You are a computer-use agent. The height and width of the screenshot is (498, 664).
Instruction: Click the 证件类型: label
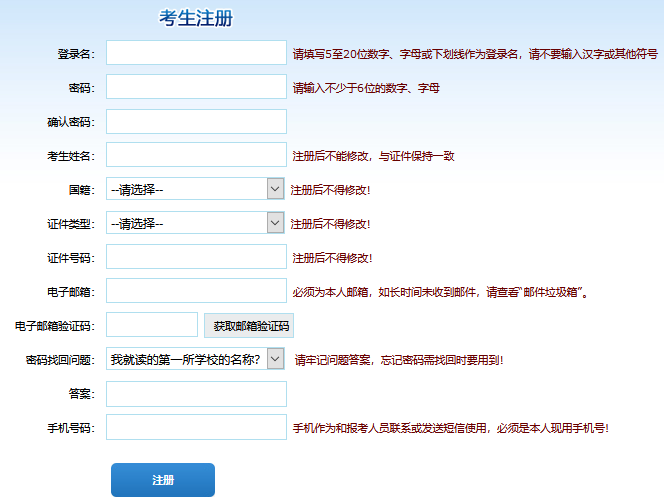(x=71, y=224)
